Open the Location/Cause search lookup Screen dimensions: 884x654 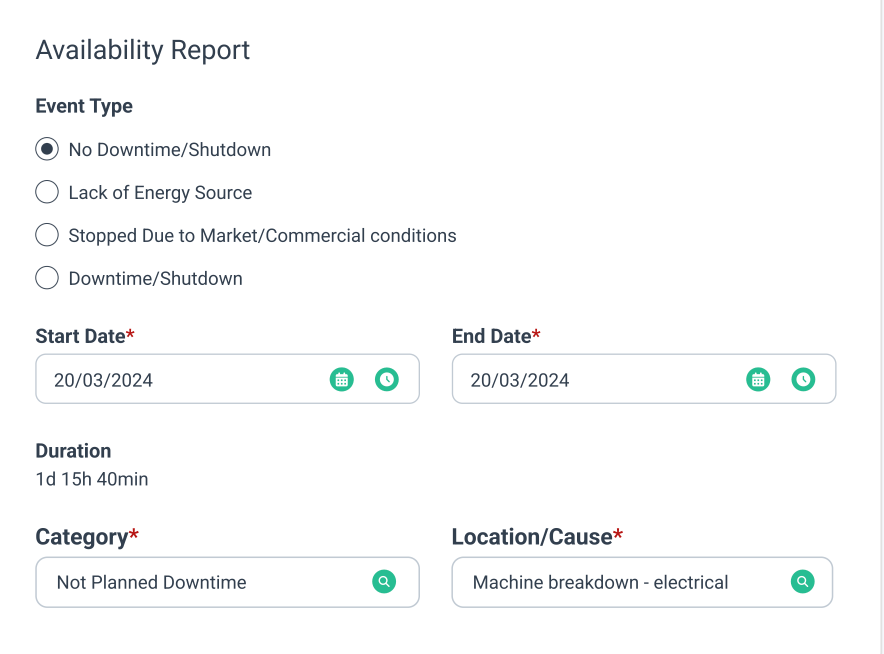[802, 582]
